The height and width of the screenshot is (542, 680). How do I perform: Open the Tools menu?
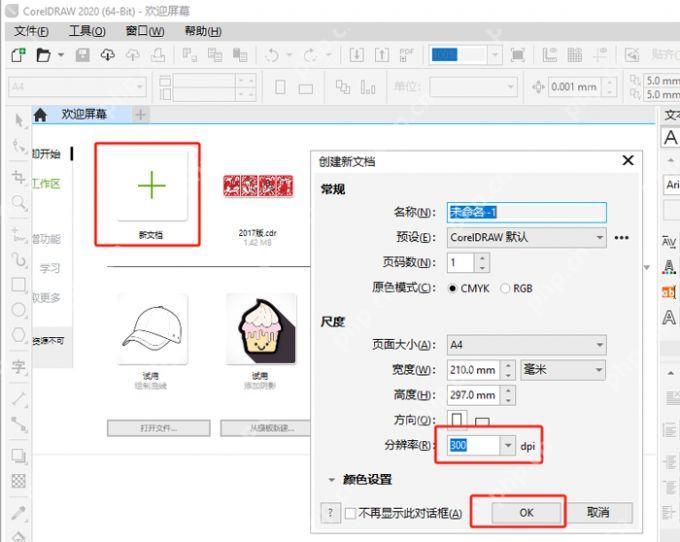(x=87, y=31)
